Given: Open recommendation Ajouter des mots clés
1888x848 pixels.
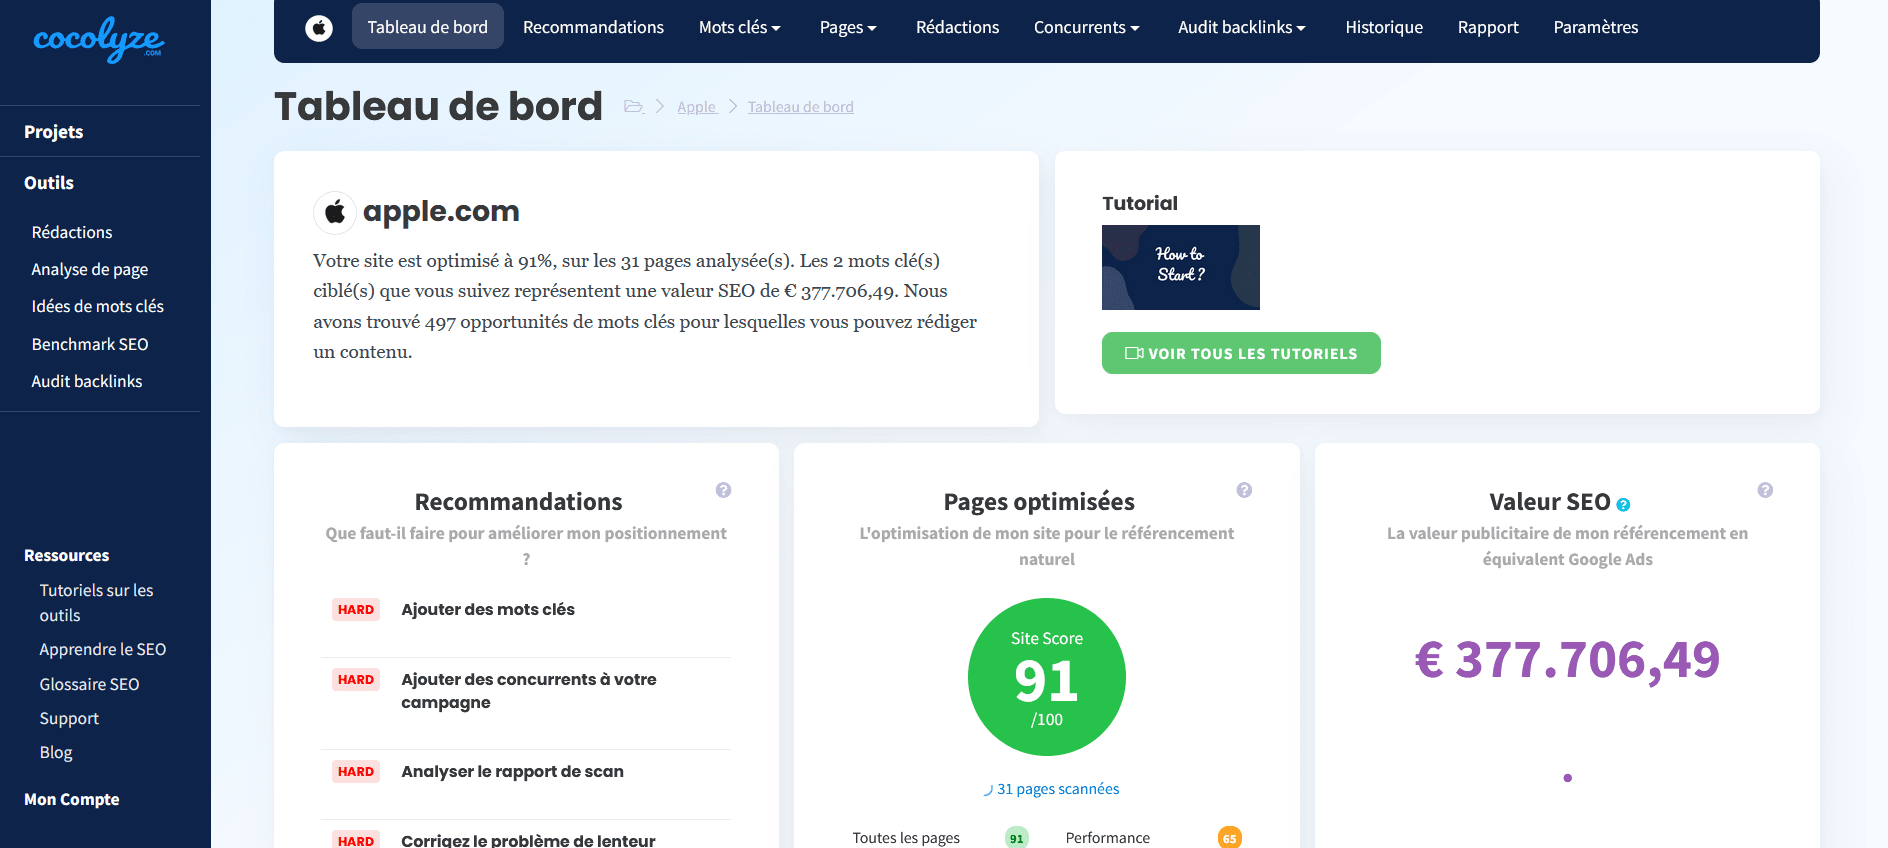Looking at the screenshot, I should [488, 609].
